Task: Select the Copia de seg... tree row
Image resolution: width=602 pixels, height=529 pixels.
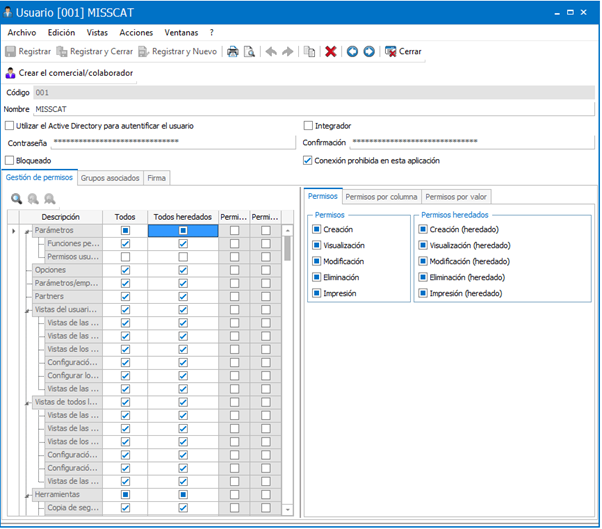Action: tap(73, 508)
